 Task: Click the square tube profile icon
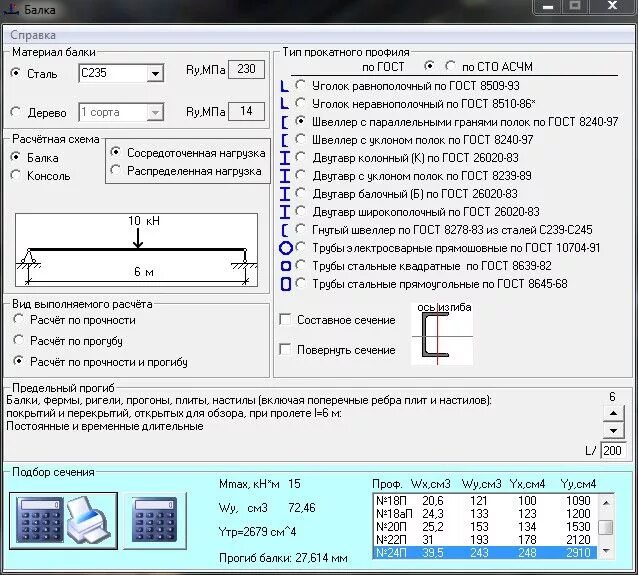[286, 266]
